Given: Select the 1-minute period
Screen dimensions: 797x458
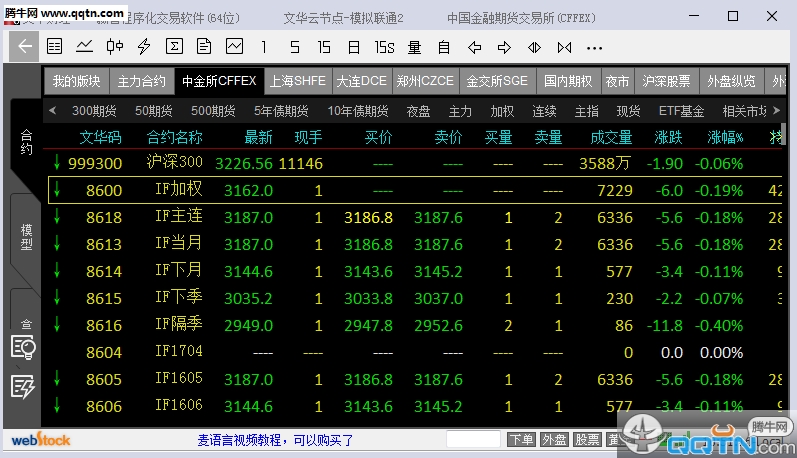Looking at the screenshot, I should click(x=264, y=47).
